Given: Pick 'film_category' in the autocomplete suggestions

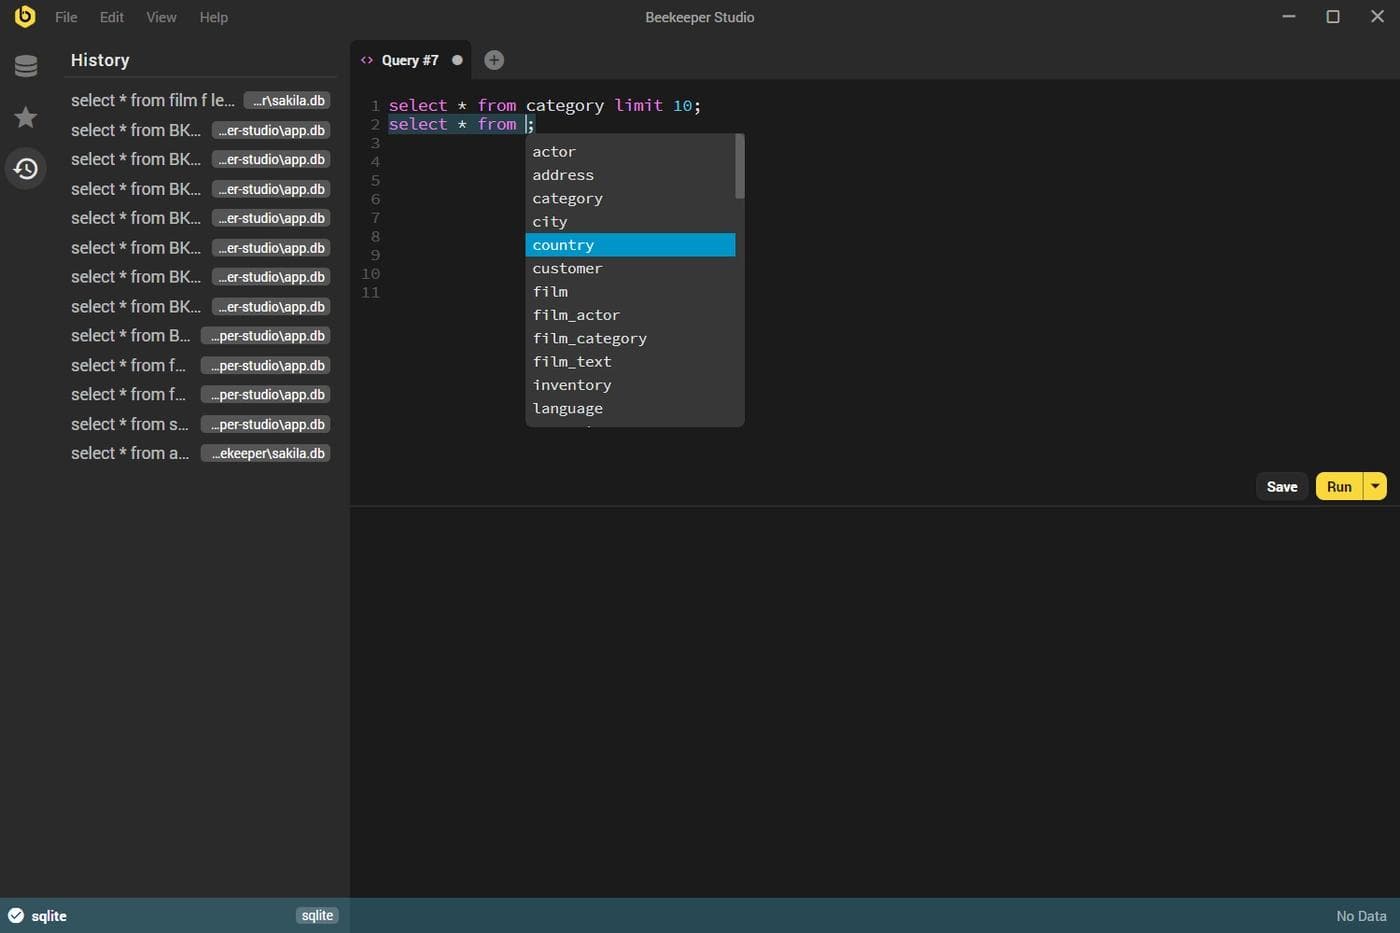Looking at the screenshot, I should [589, 338].
